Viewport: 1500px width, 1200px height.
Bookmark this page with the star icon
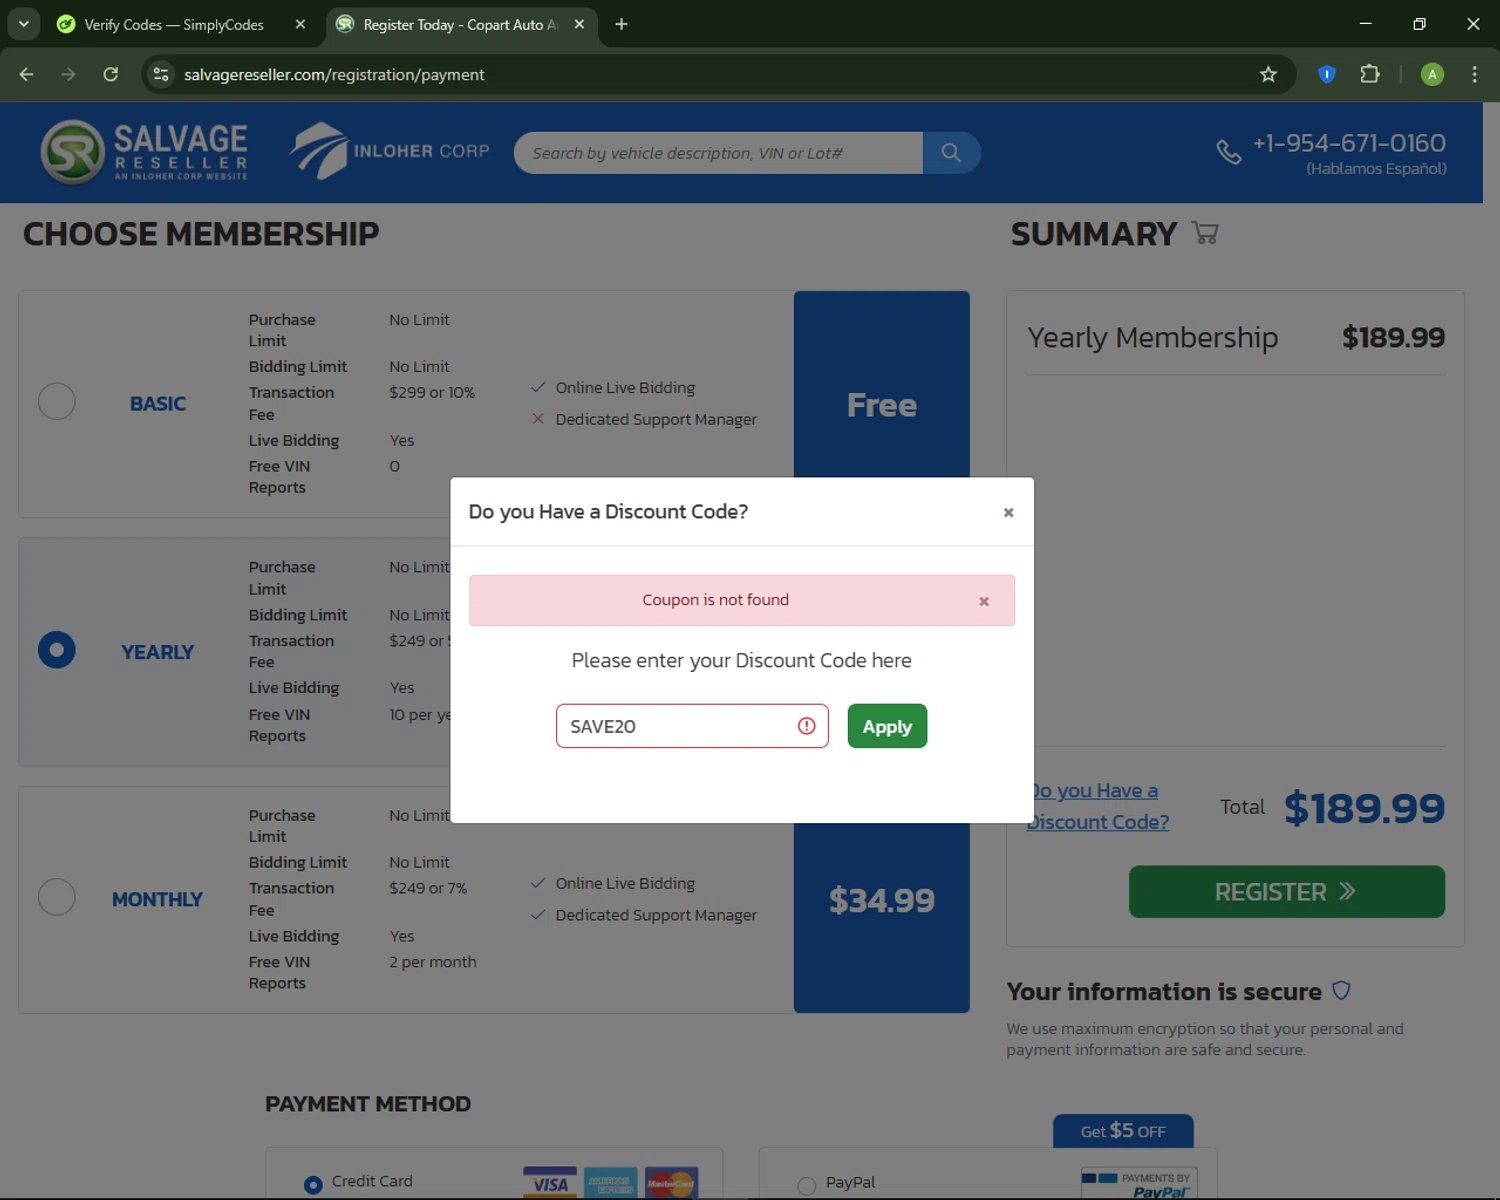1268,74
